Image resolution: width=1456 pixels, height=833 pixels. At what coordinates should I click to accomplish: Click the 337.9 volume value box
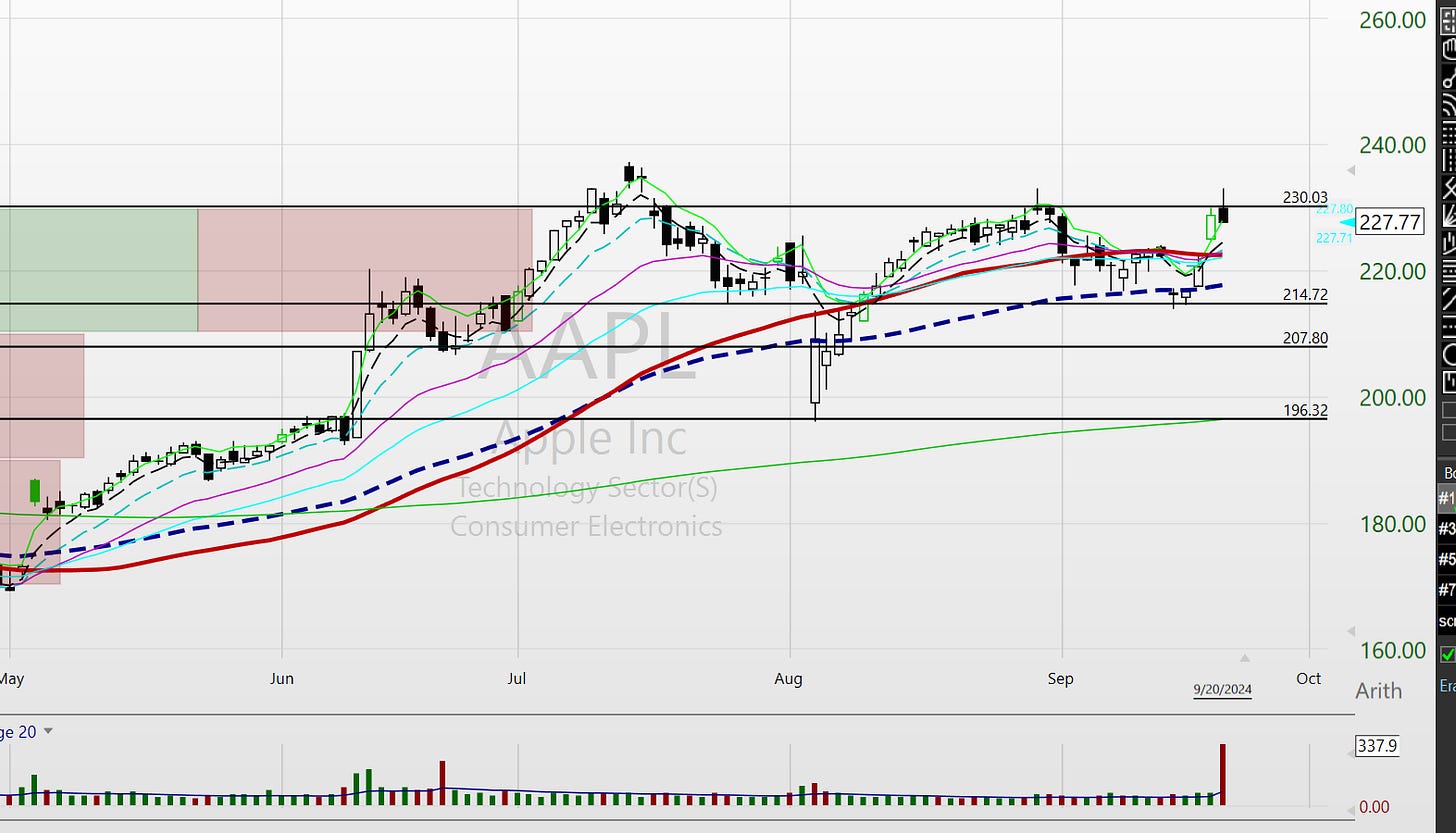pos(1377,745)
